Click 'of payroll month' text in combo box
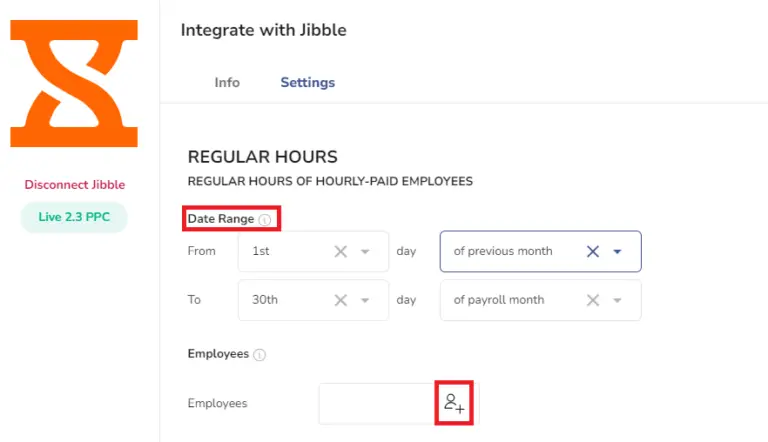The image size is (768, 442). click(x=499, y=299)
